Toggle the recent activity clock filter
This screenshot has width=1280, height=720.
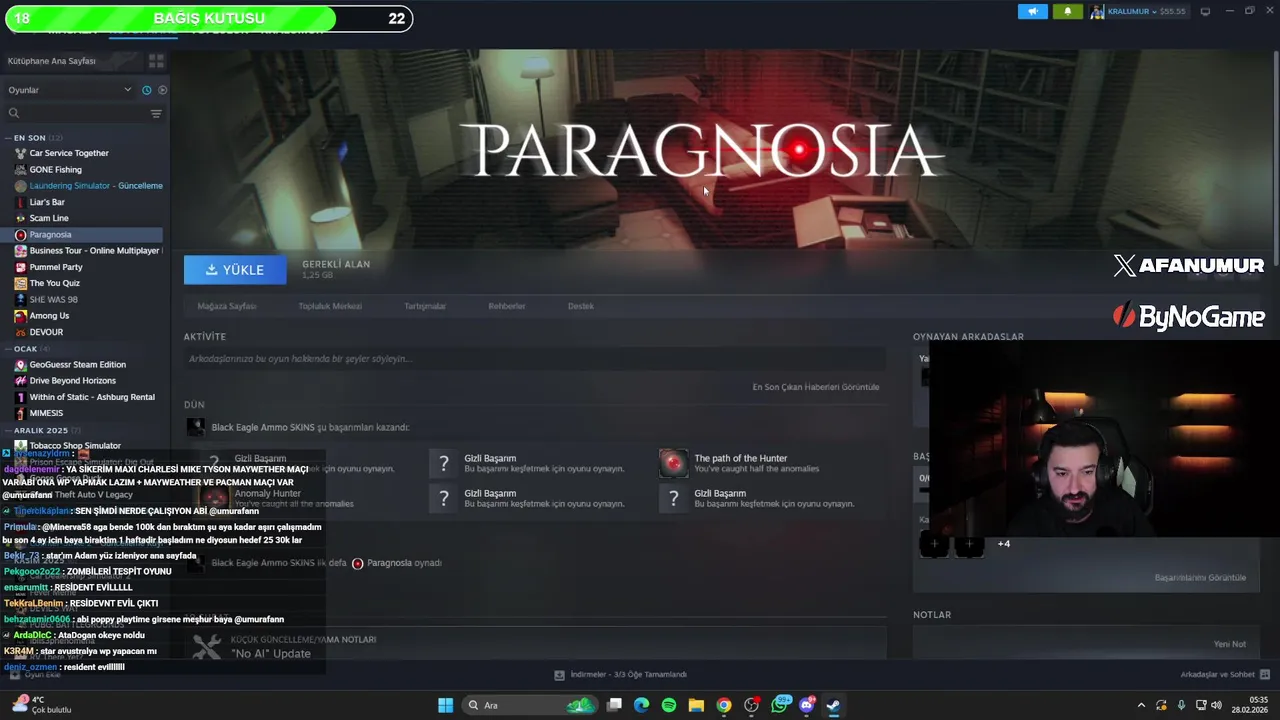pos(146,90)
